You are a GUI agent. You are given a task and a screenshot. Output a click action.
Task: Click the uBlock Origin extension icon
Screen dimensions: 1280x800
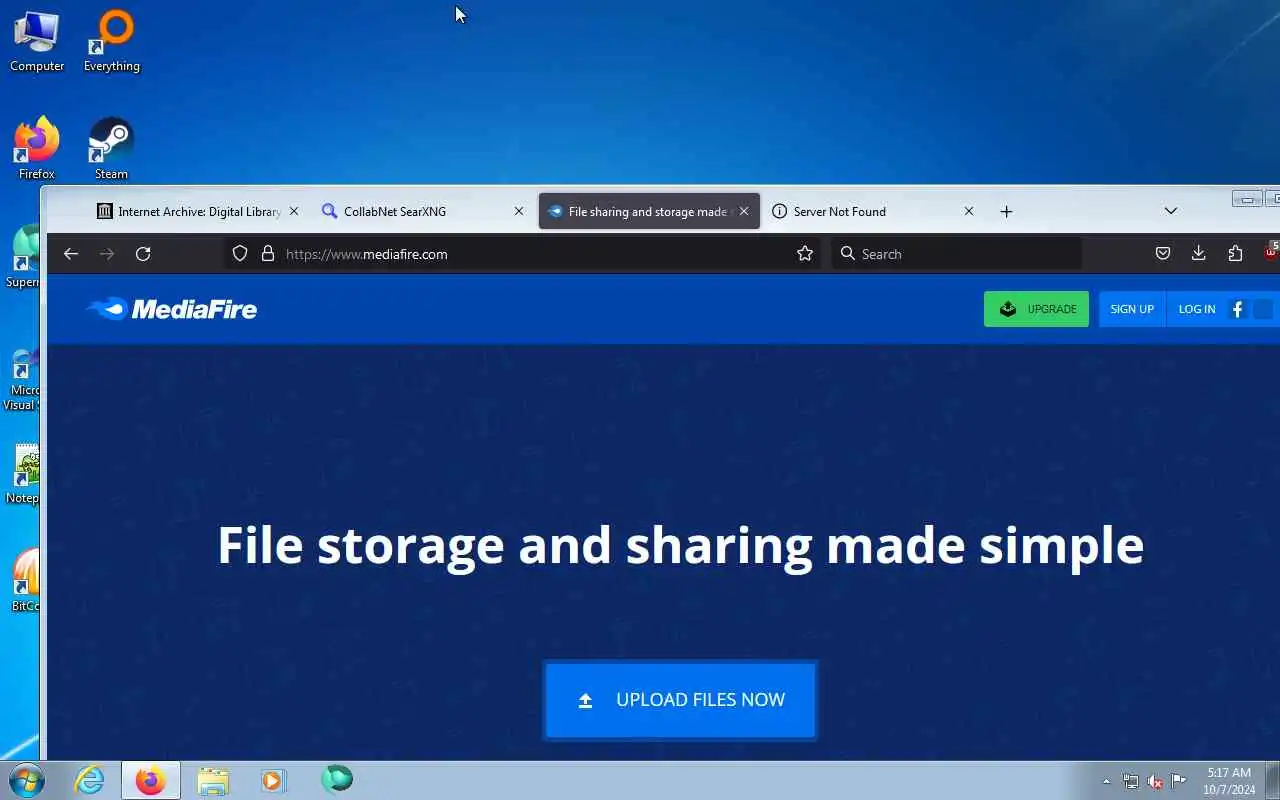(x=1271, y=252)
